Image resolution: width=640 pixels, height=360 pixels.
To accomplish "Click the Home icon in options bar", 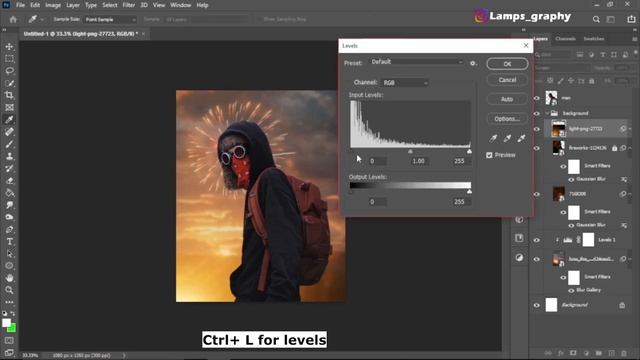I will (x=13, y=19).
